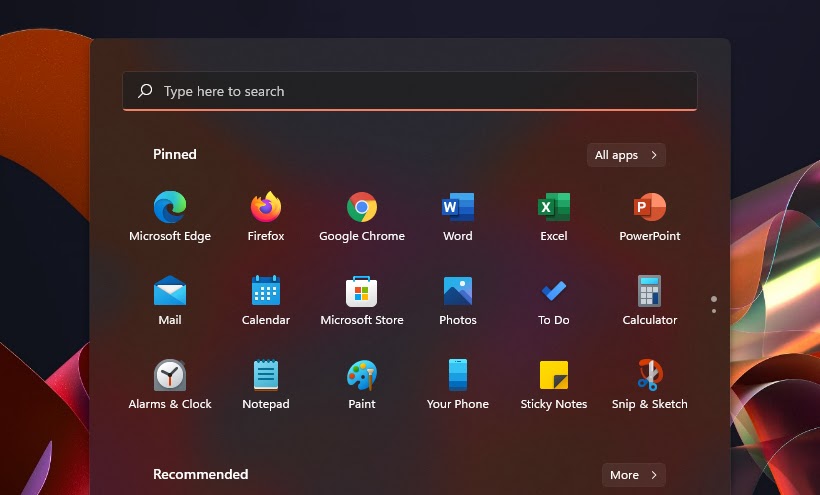
Task: Launch PowerPoint from the Start menu
Action: [x=650, y=207]
